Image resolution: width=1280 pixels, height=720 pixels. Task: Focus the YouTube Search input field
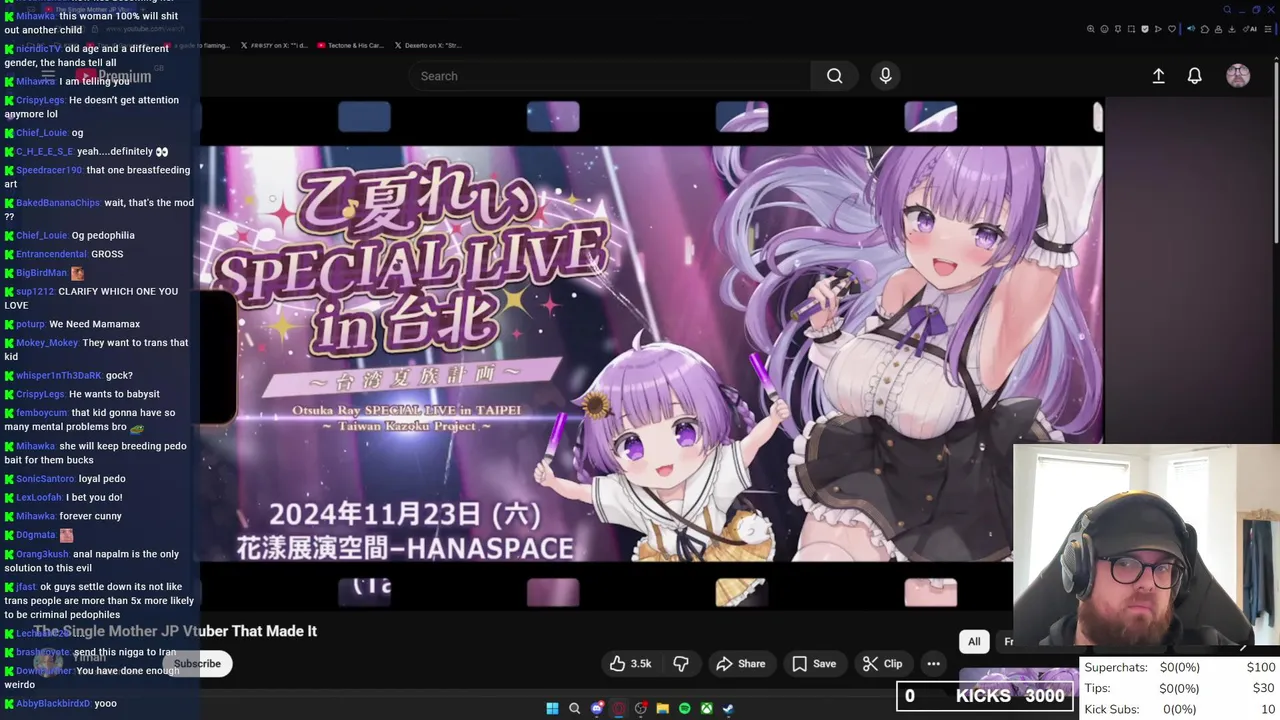click(610, 76)
